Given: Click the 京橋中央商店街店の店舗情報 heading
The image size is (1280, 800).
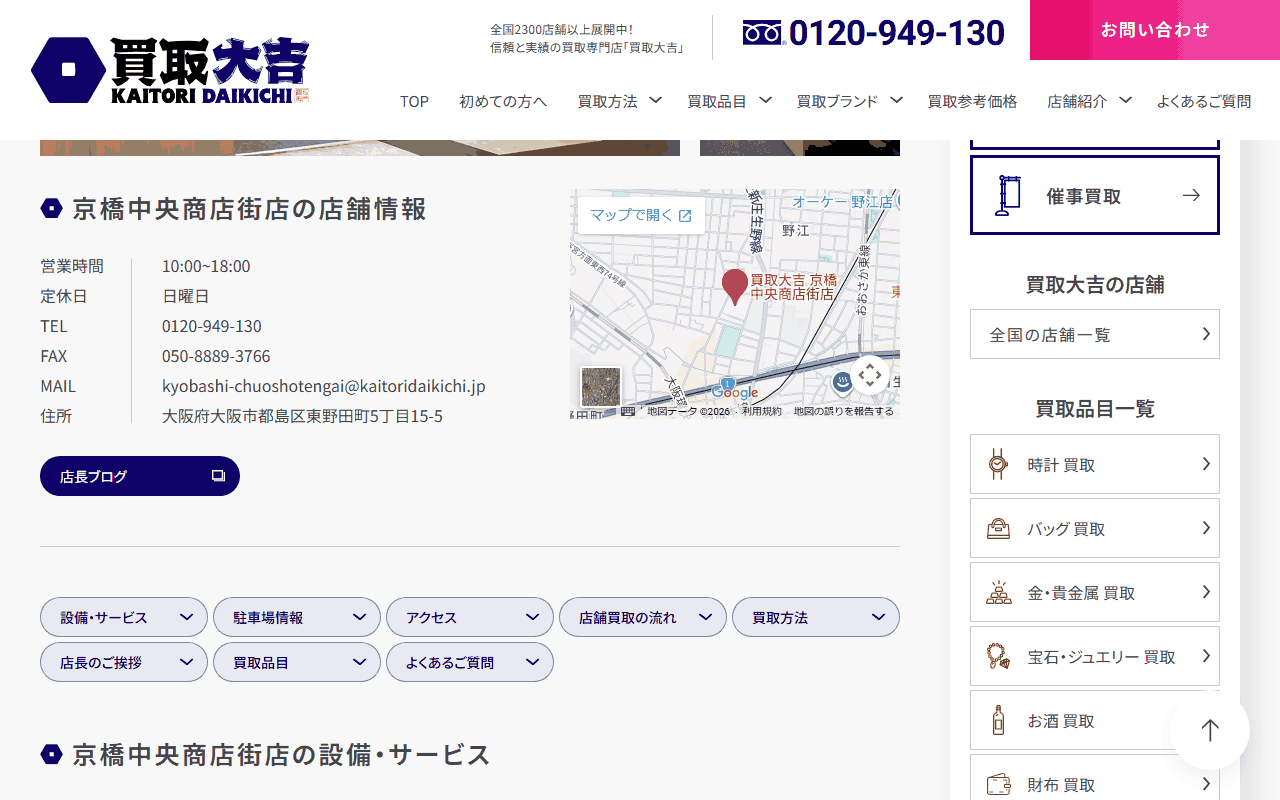Looking at the screenshot, I should point(250,209).
